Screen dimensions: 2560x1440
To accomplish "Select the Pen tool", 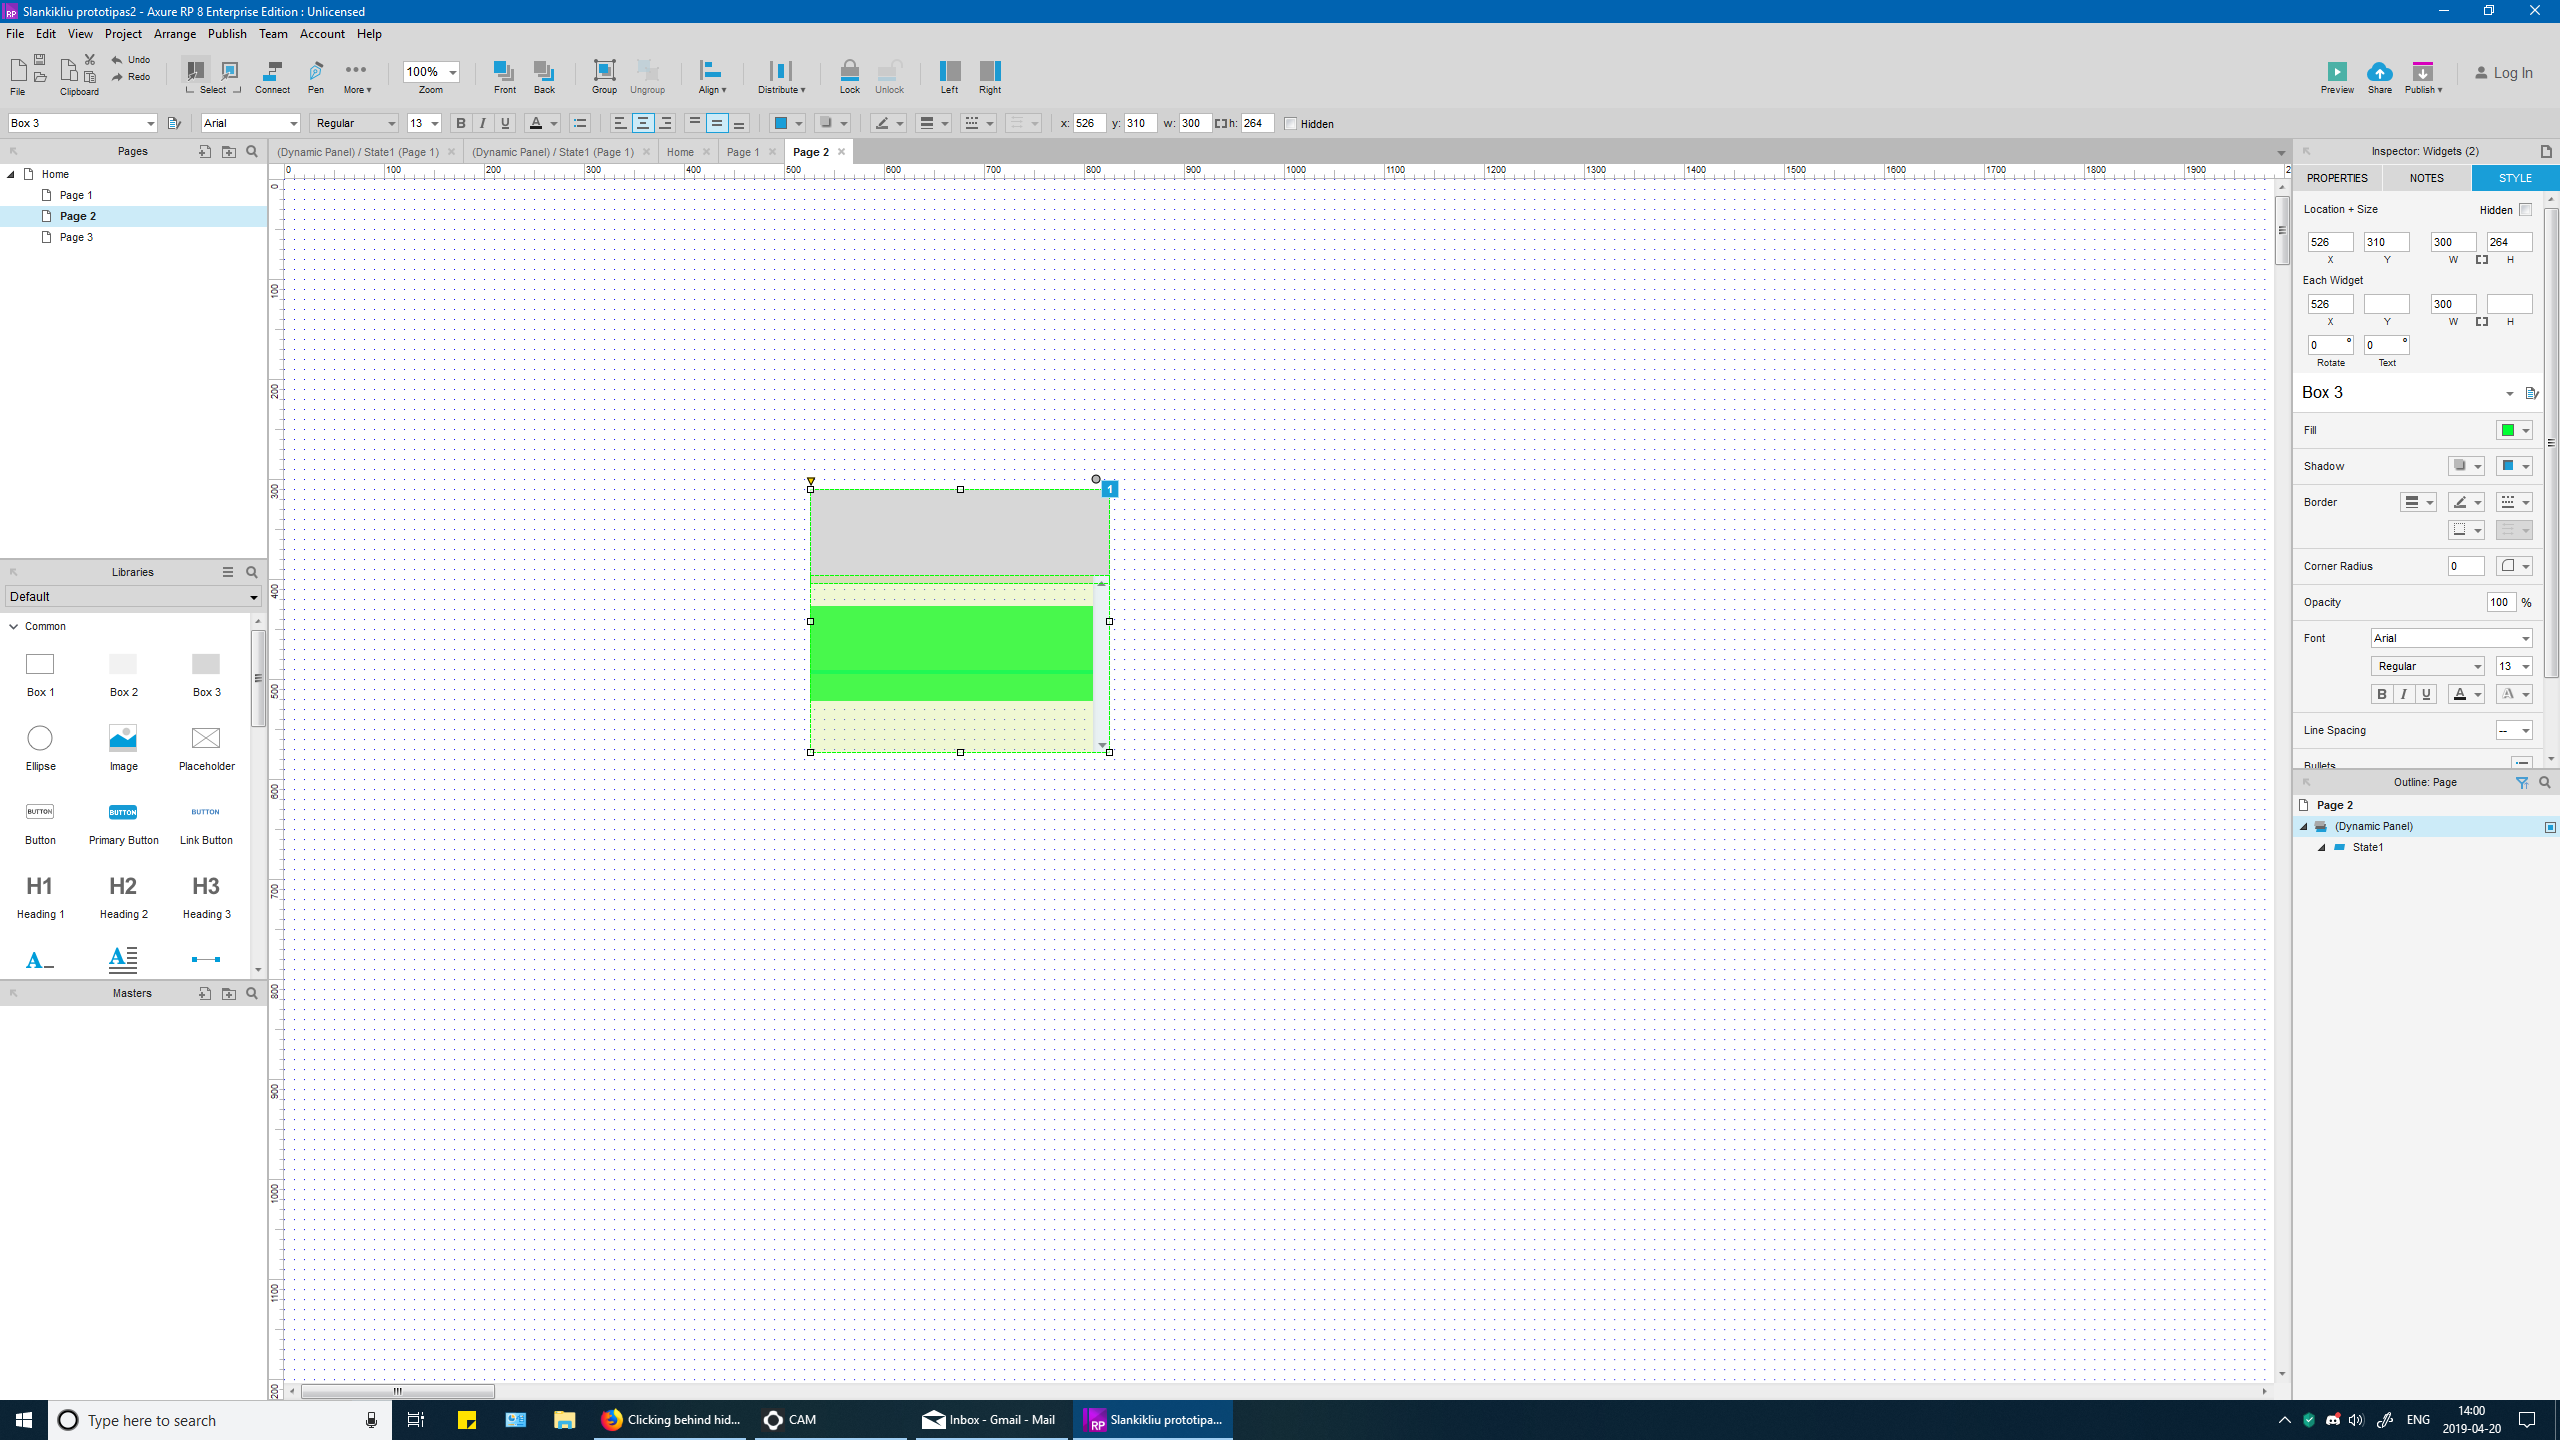I will tap(316, 72).
